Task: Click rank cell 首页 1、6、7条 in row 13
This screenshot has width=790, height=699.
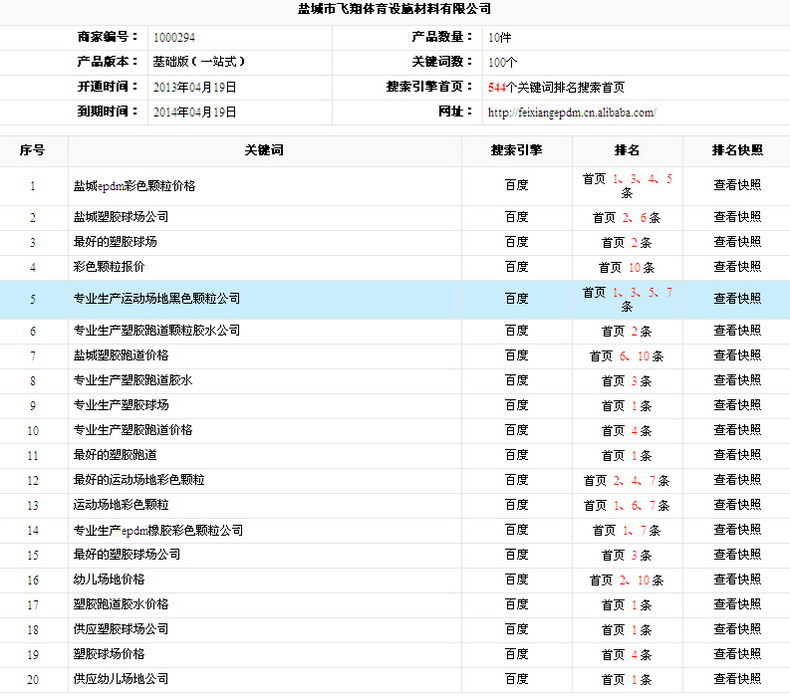Action: pos(627,505)
